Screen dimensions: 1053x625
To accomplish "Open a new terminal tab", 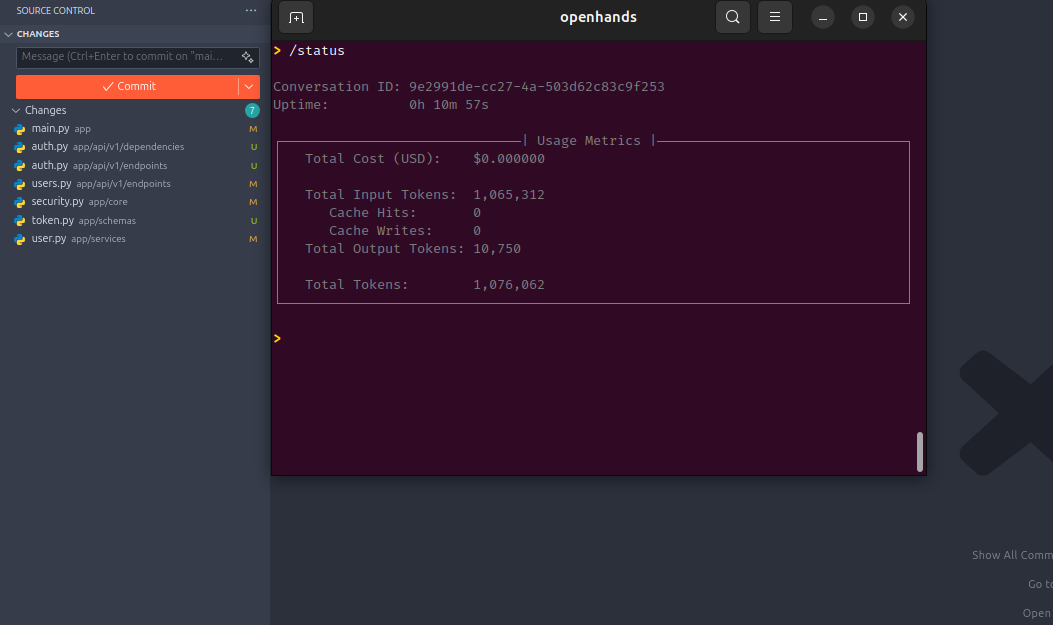I will (295, 17).
